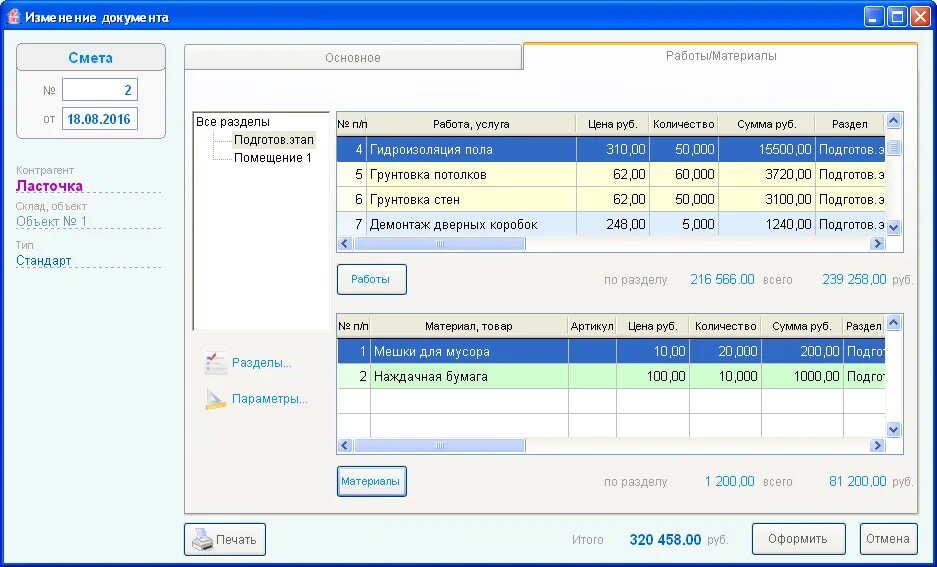Click the Стандарт type link
Viewport: 937px width, 567px height.
(x=44, y=260)
